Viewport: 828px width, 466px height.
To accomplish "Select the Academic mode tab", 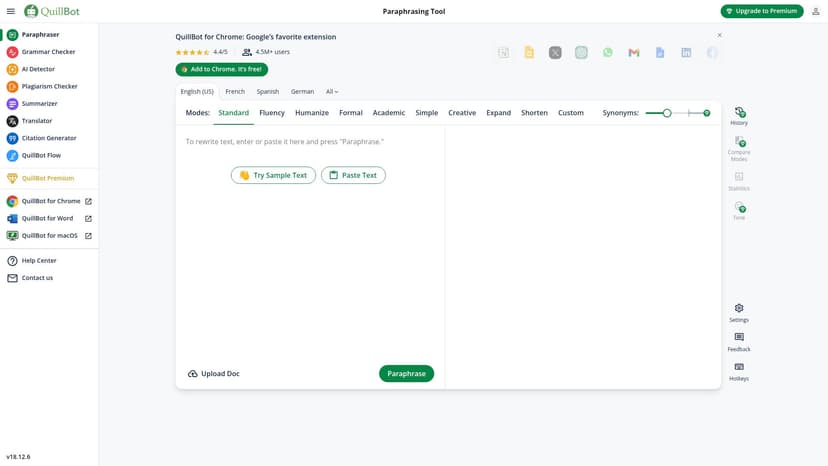I will (x=389, y=113).
